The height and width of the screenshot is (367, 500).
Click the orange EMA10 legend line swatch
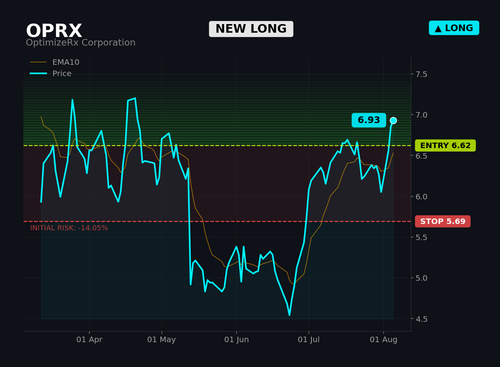click(x=38, y=62)
